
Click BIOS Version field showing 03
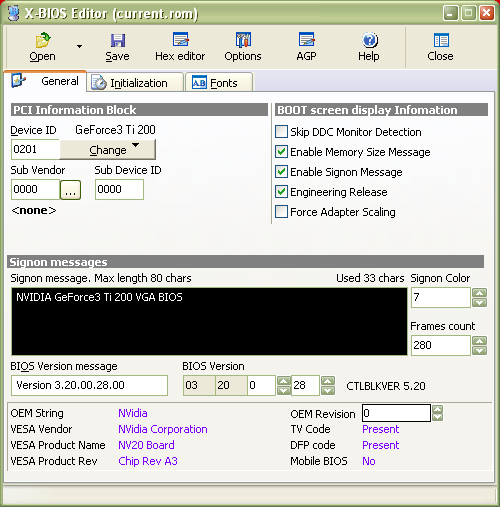[x=199, y=385]
